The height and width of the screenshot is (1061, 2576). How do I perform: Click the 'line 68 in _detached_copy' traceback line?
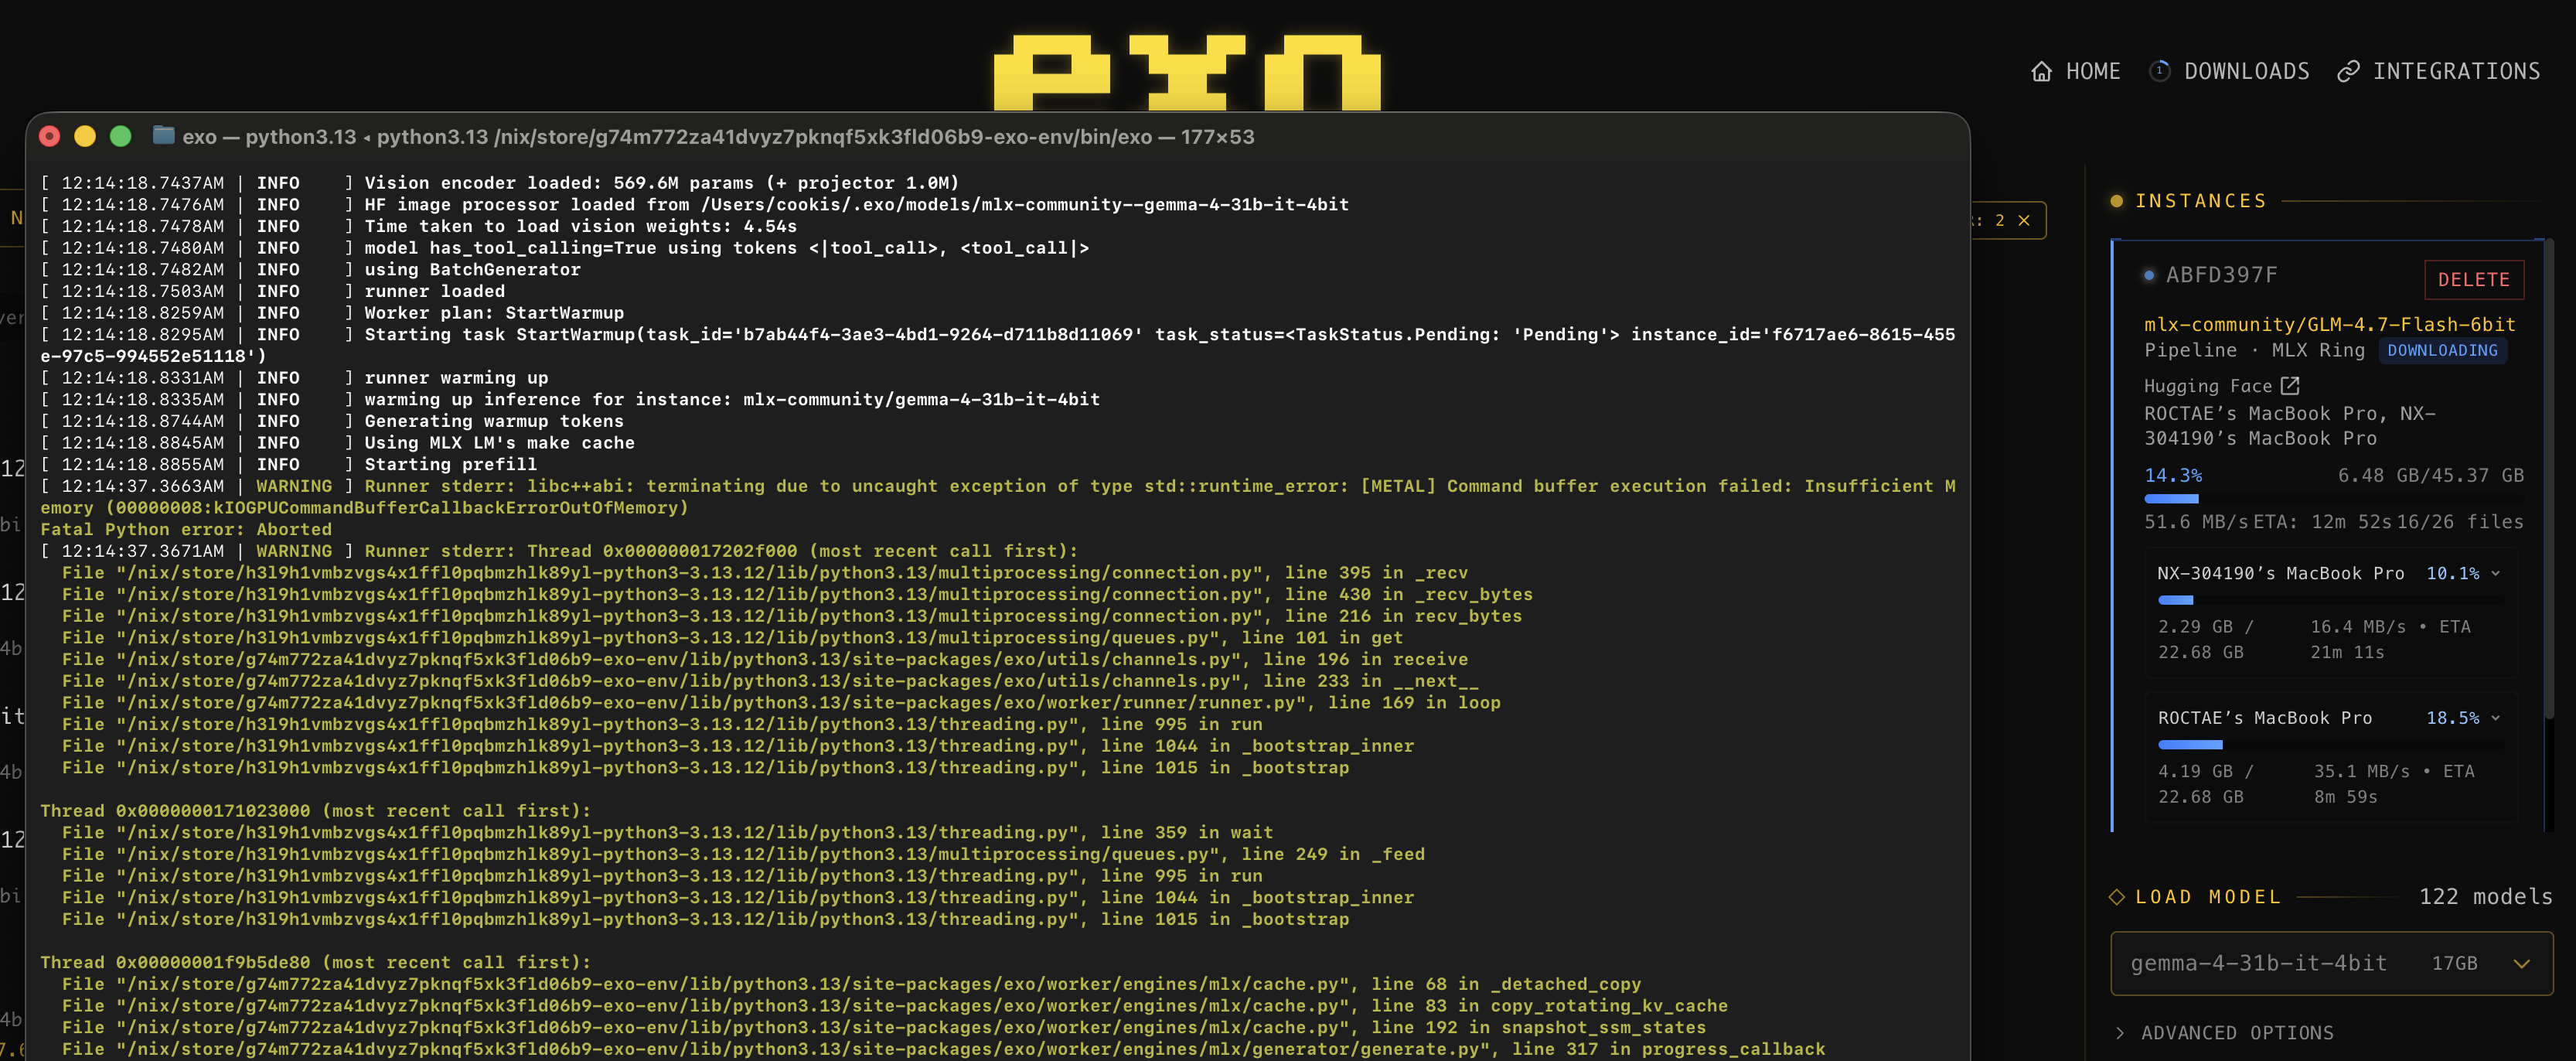[851, 985]
